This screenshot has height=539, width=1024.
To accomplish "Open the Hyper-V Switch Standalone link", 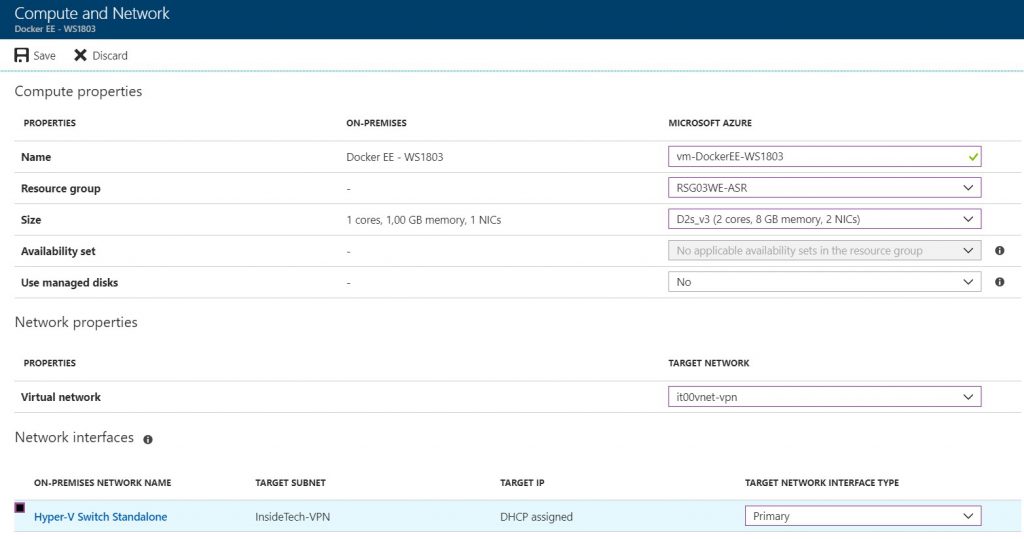I will click(101, 517).
